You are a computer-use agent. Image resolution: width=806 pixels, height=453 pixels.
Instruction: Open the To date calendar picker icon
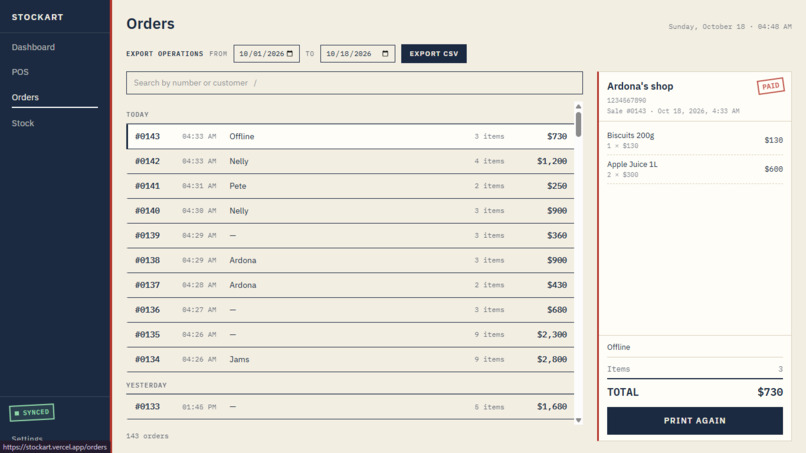(x=385, y=53)
